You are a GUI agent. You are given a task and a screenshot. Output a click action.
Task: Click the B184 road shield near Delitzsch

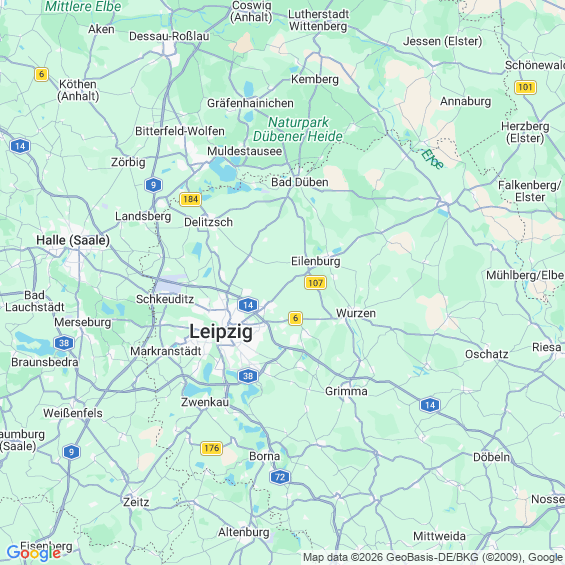tap(190, 199)
